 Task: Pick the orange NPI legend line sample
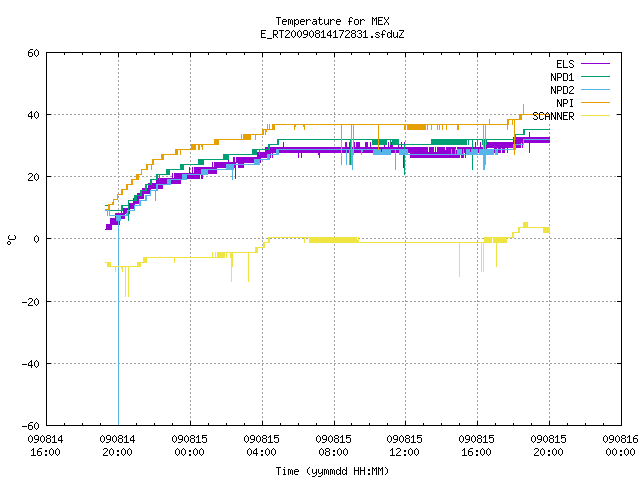pyautogui.click(x=595, y=102)
